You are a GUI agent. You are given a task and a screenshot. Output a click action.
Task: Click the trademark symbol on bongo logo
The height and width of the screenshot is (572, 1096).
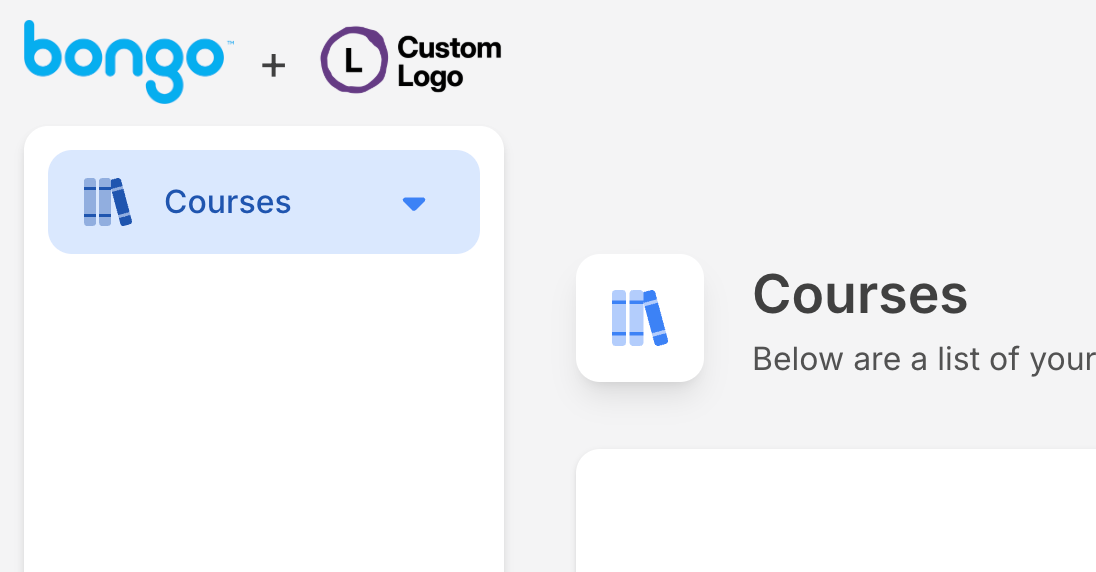pos(230,43)
